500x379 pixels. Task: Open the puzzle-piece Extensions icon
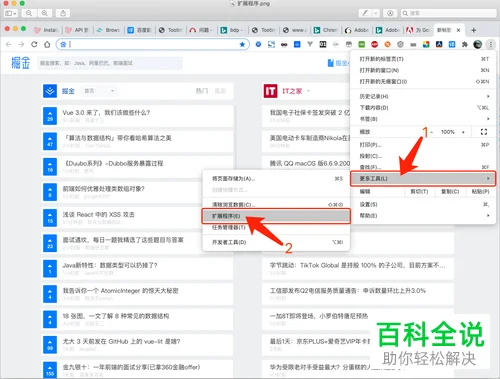(465, 44)
